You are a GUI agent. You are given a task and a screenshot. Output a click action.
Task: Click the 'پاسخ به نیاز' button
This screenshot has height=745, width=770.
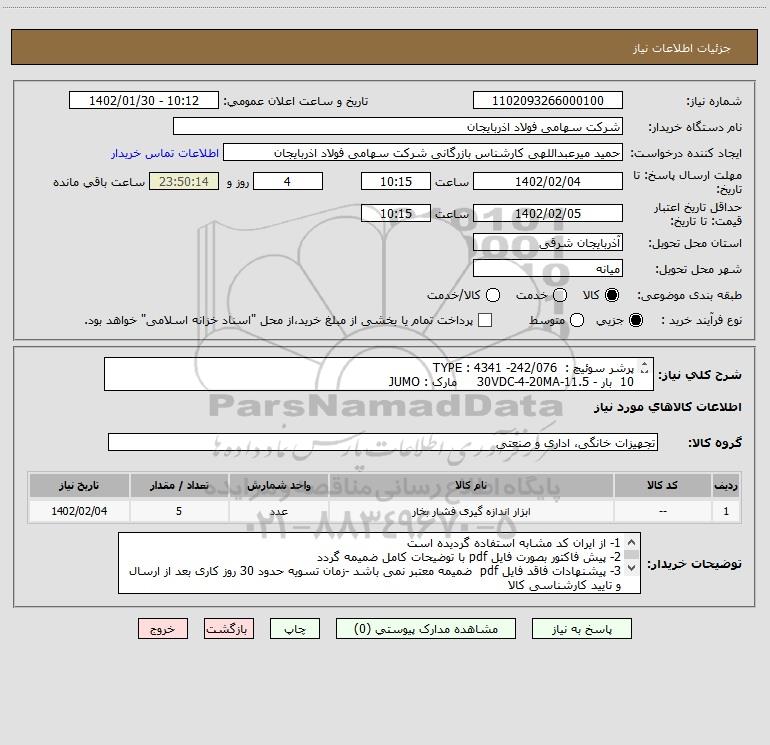(581, 629)
